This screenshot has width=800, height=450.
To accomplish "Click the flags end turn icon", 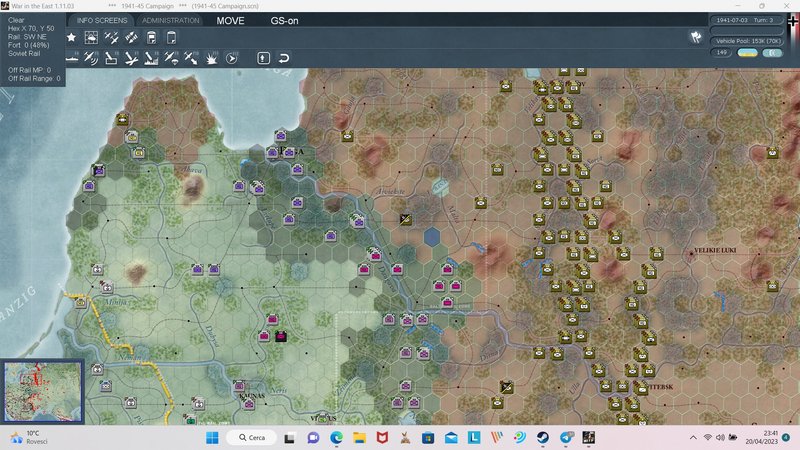I will pos(696,37).
